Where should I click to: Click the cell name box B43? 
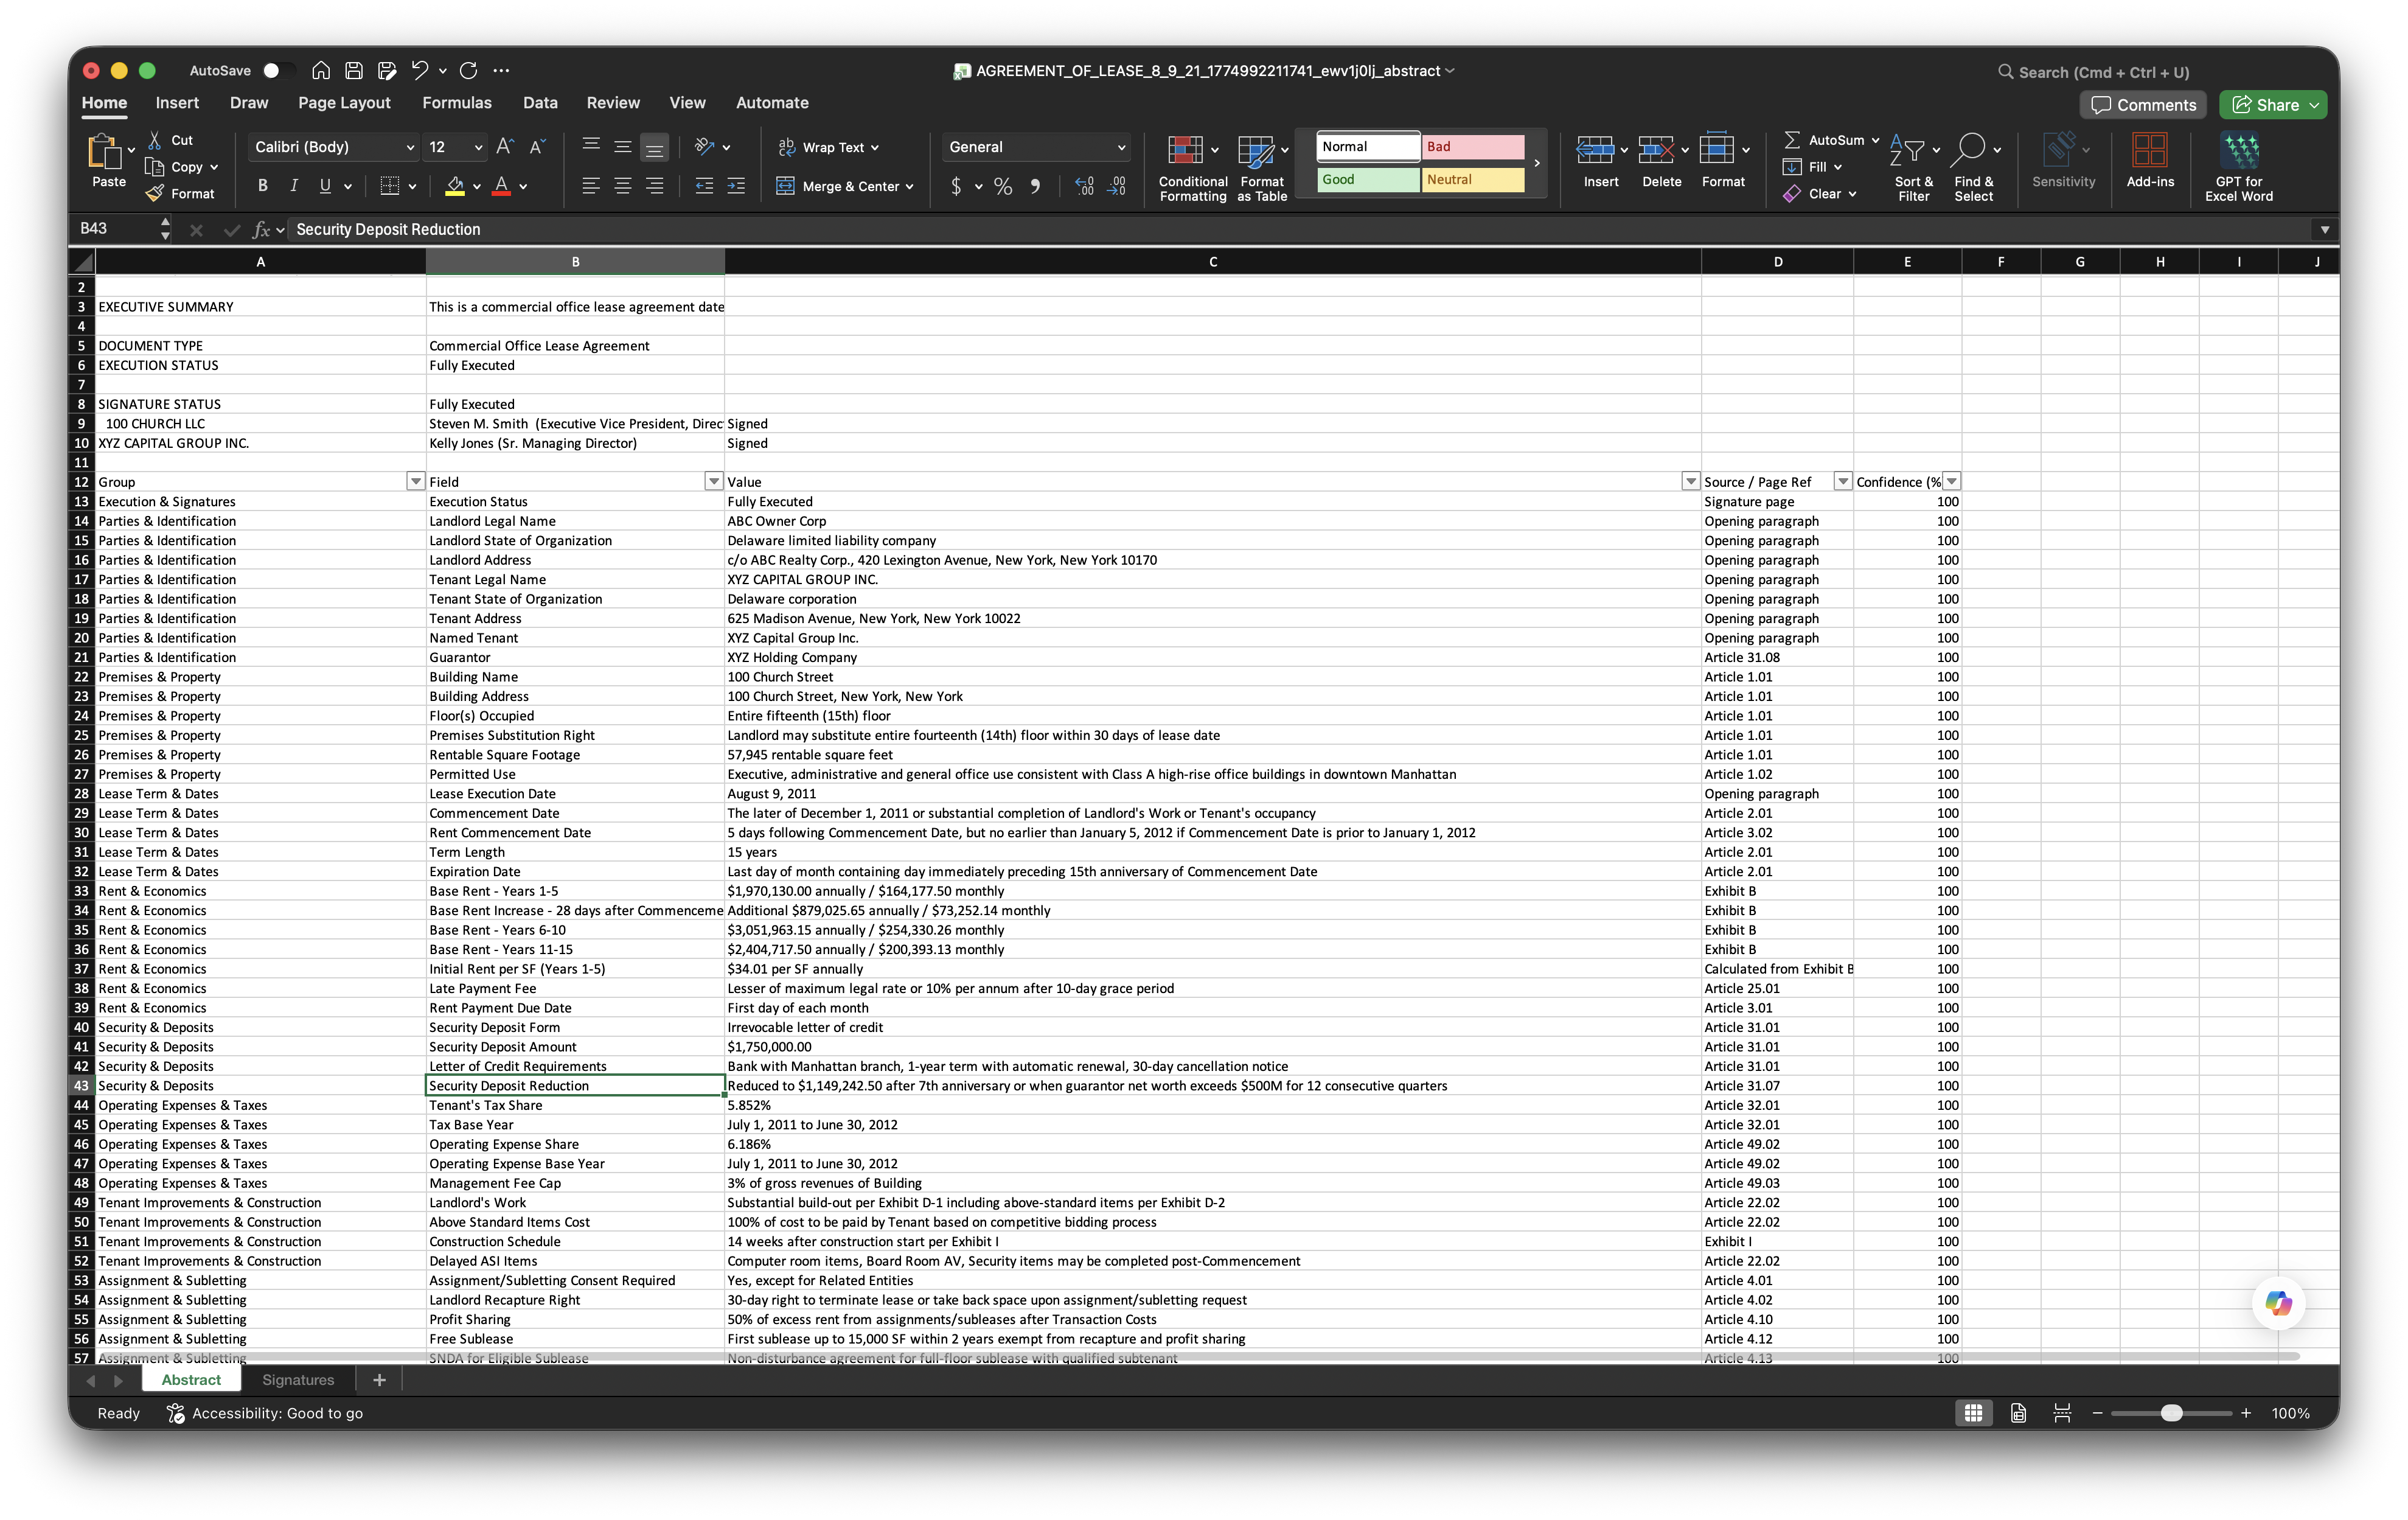[x=113, y=229]
